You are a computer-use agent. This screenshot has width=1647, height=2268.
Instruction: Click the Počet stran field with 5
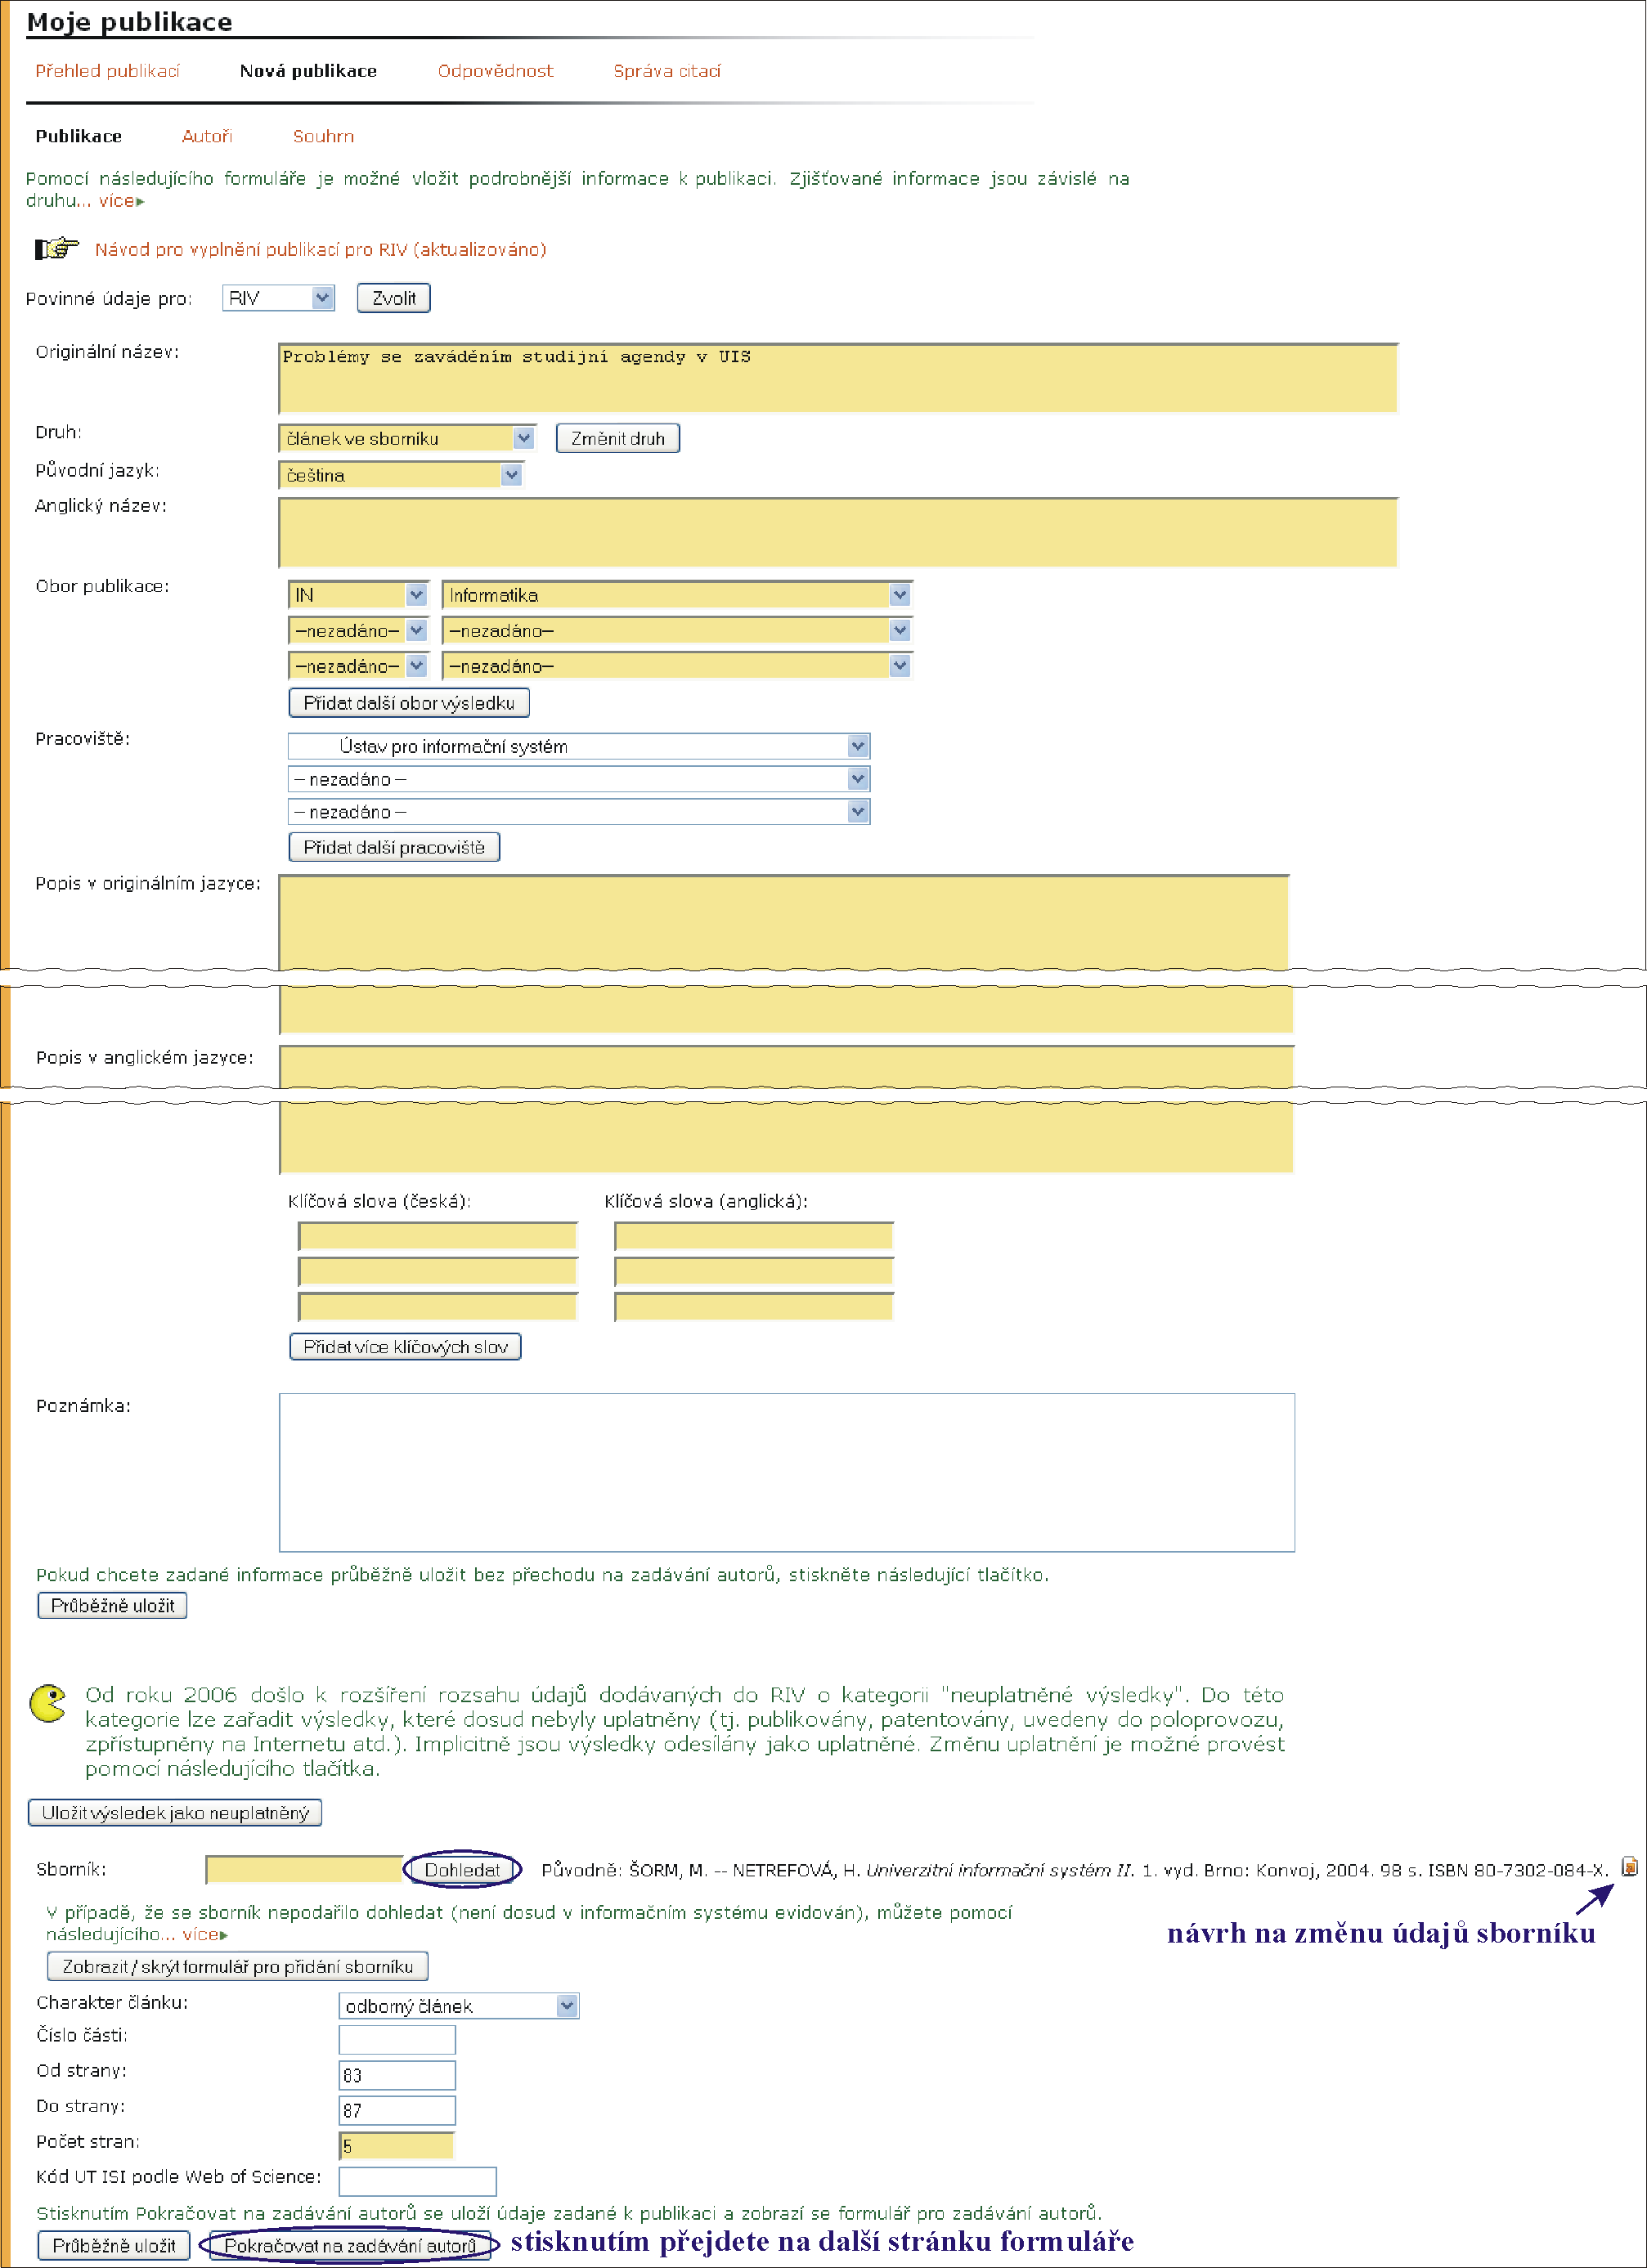397,2146
